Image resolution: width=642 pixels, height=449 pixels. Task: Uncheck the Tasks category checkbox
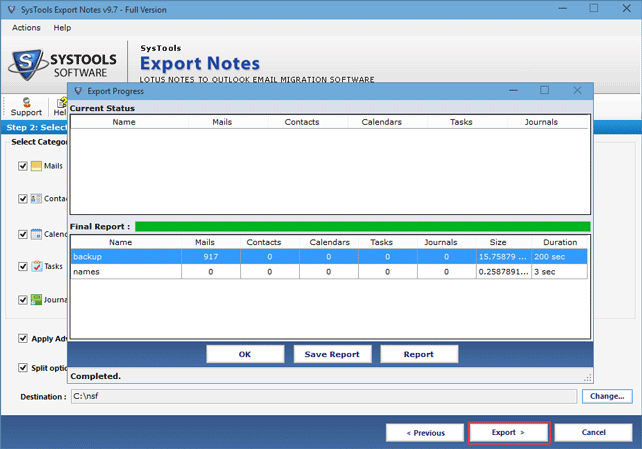23,267
